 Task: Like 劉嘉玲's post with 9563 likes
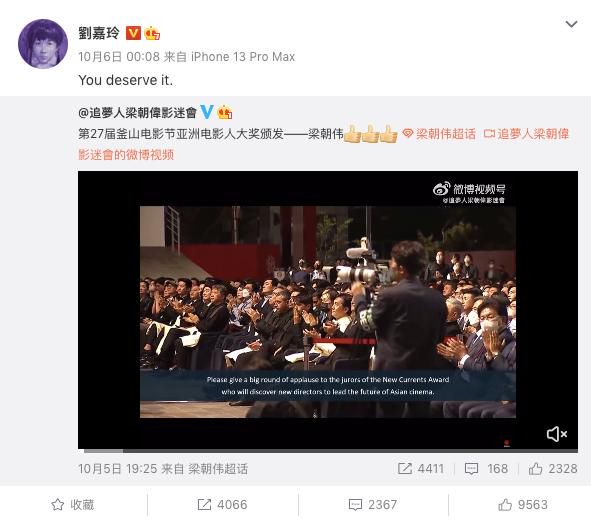click(523, 504)
